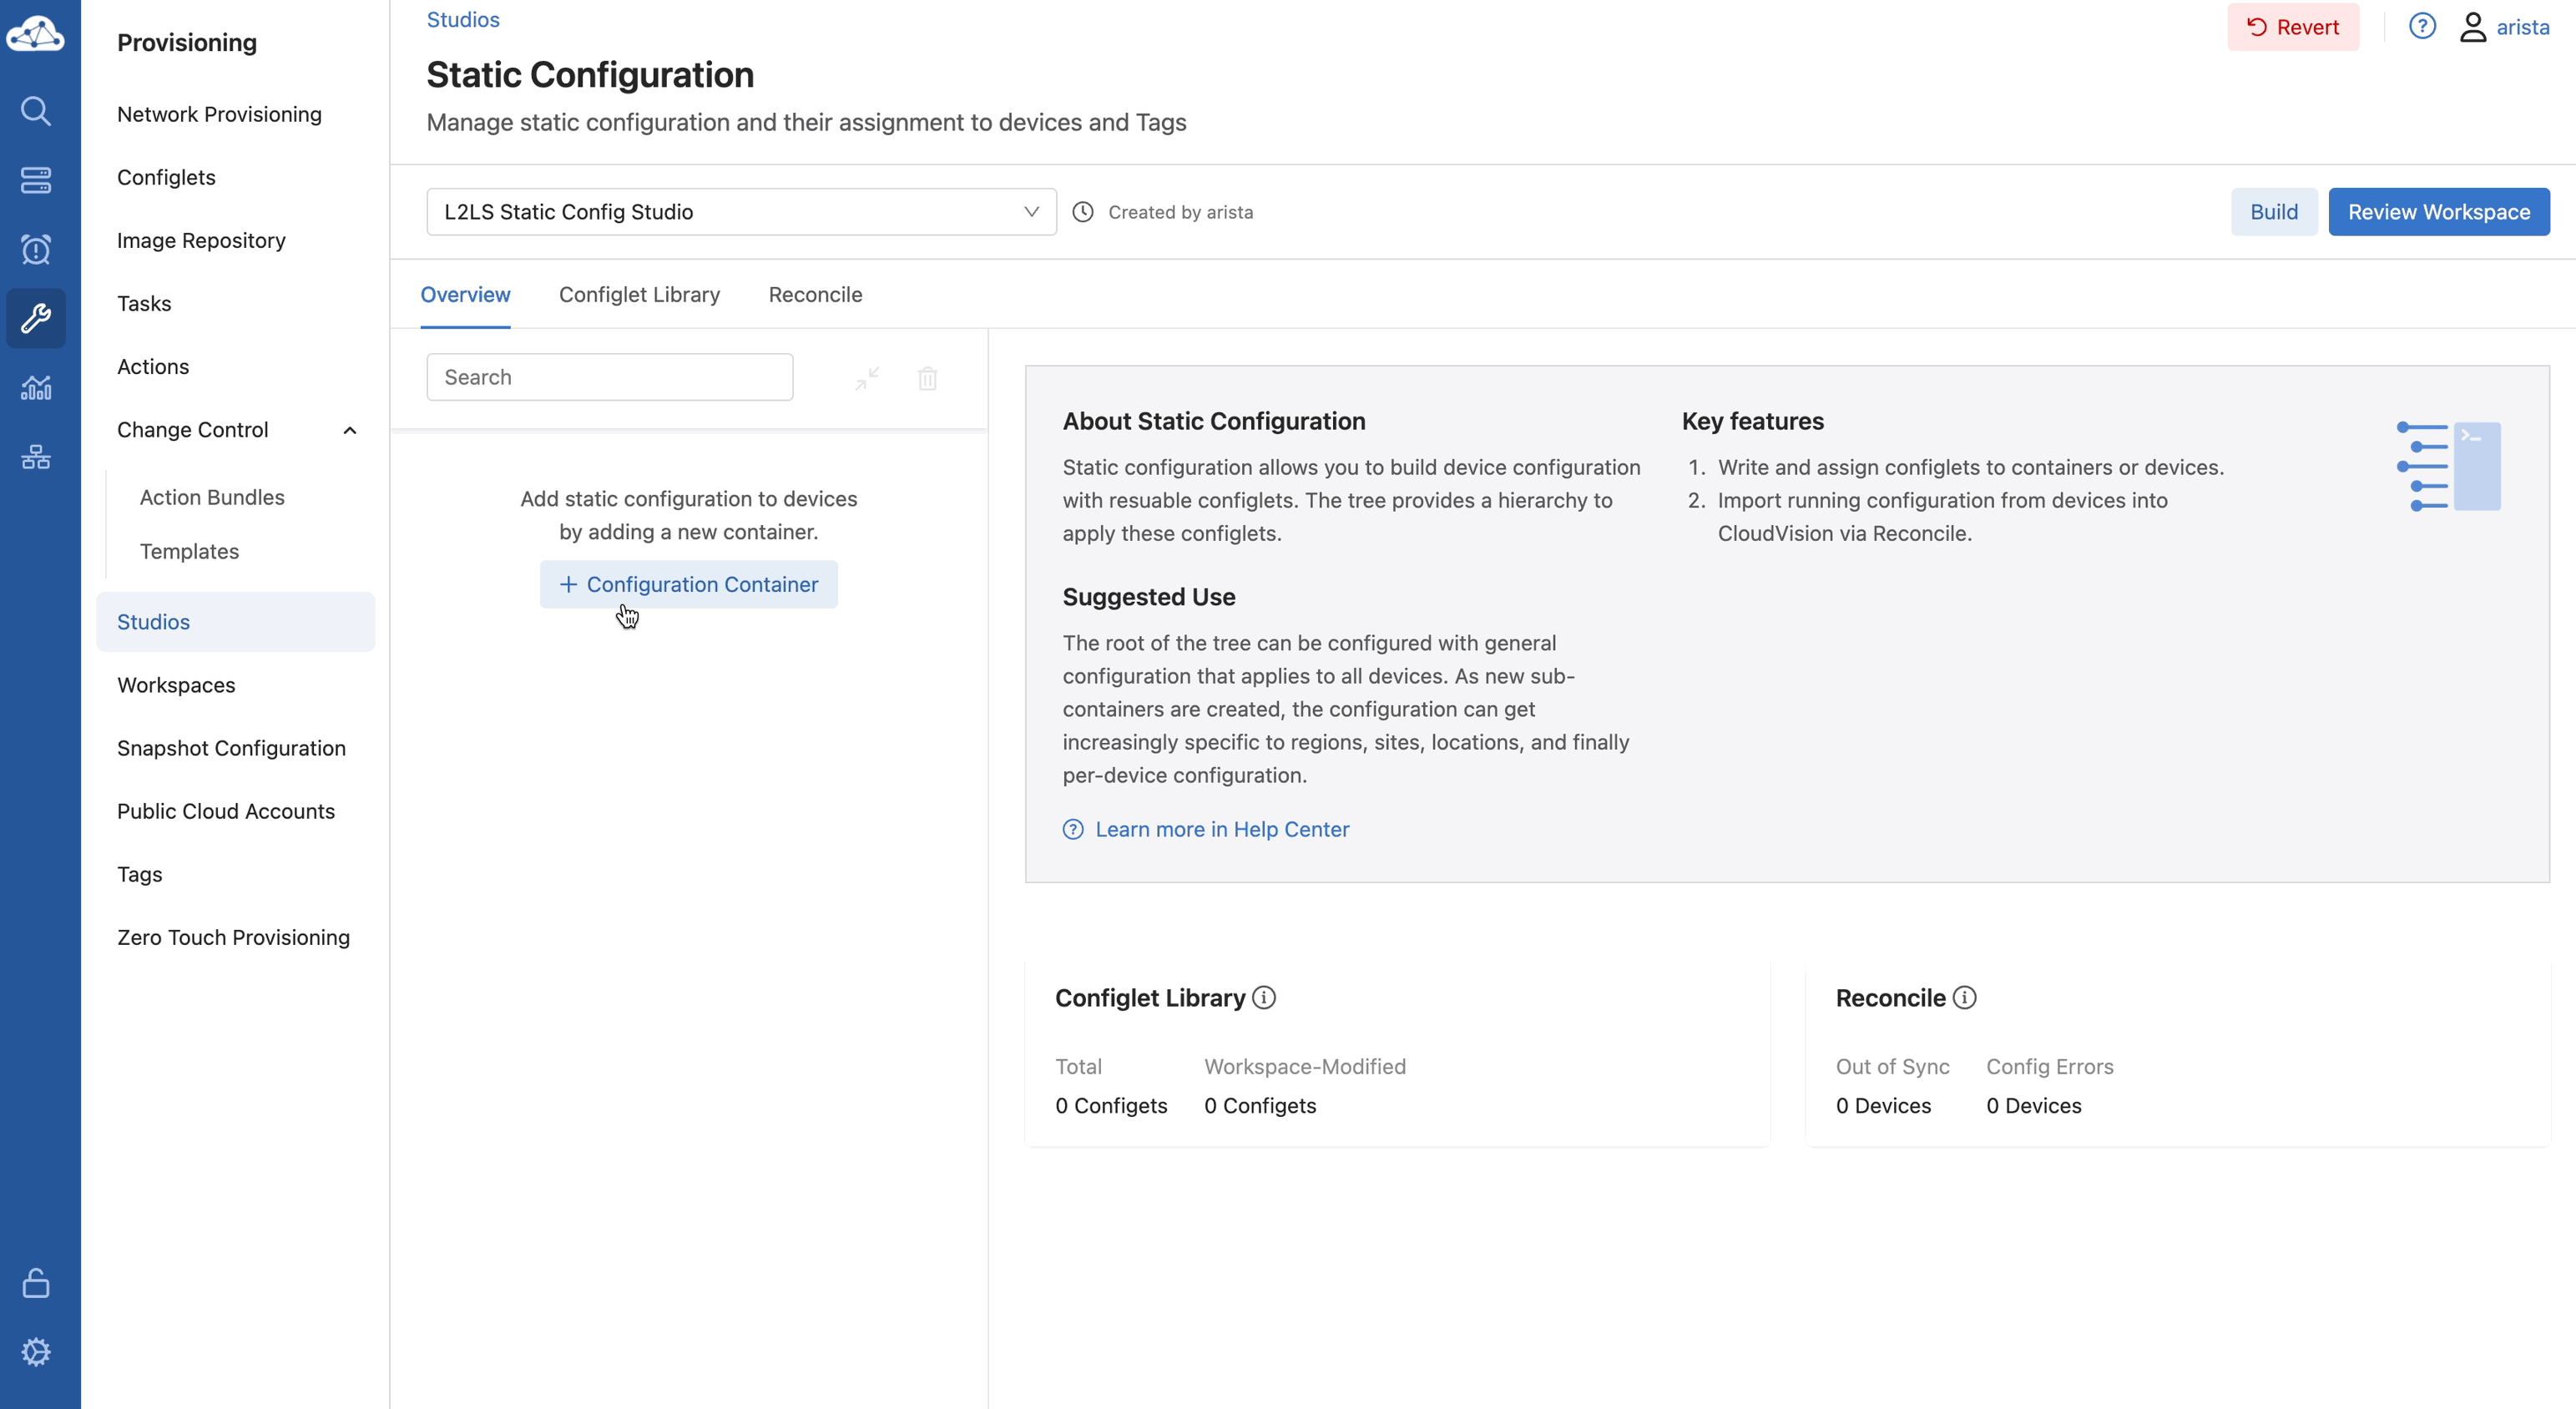The image size is (2576, 1409).
Task: Open the L2LS Static Config Studio dropdown
Action: click(x=741, y=212)
